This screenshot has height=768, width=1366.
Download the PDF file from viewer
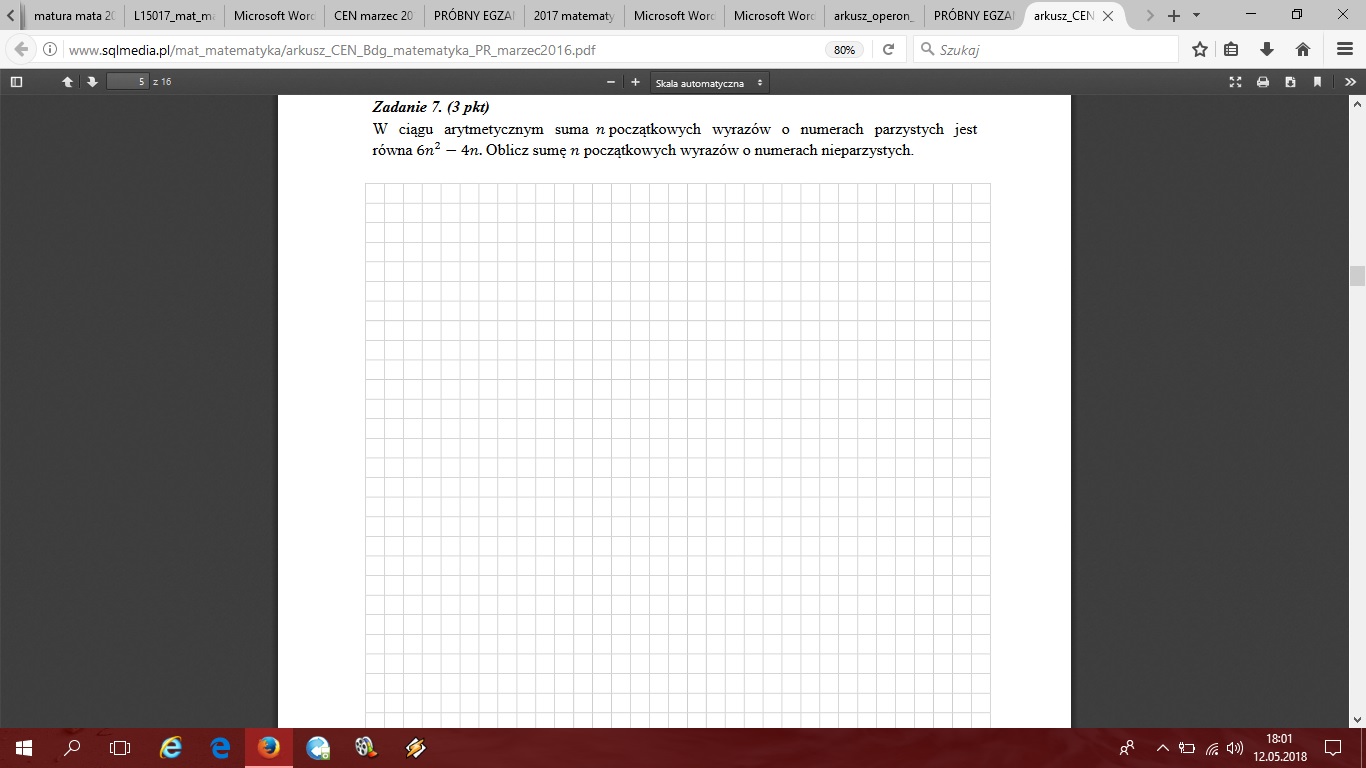click(x=1290, y=82)
